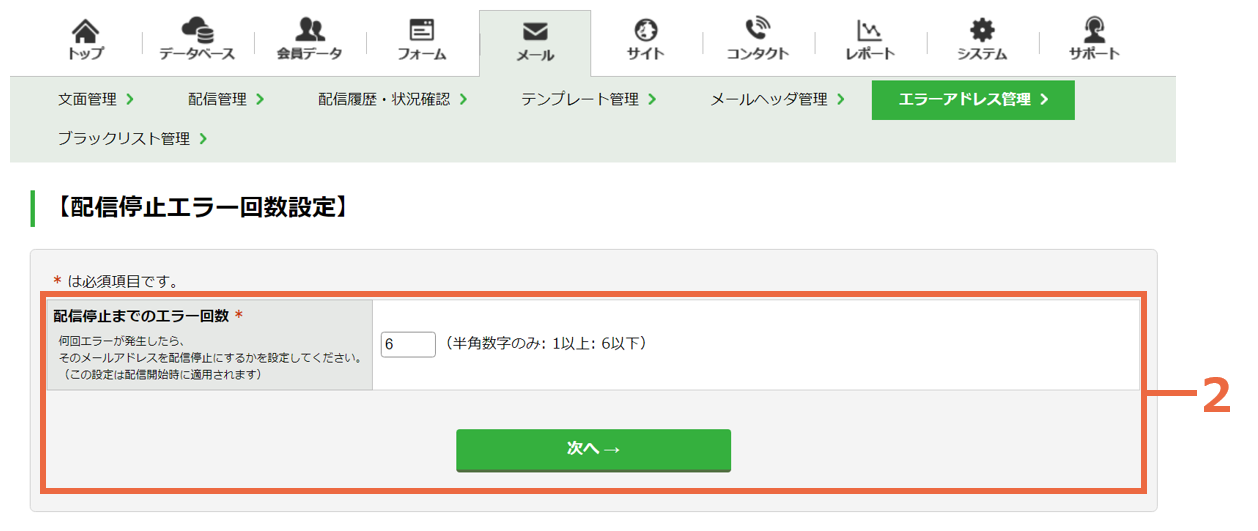Open テンプレート管理 submenu
Image resolution: width=1258 pixels, height=531 pixels.
(x=589, y=99)
